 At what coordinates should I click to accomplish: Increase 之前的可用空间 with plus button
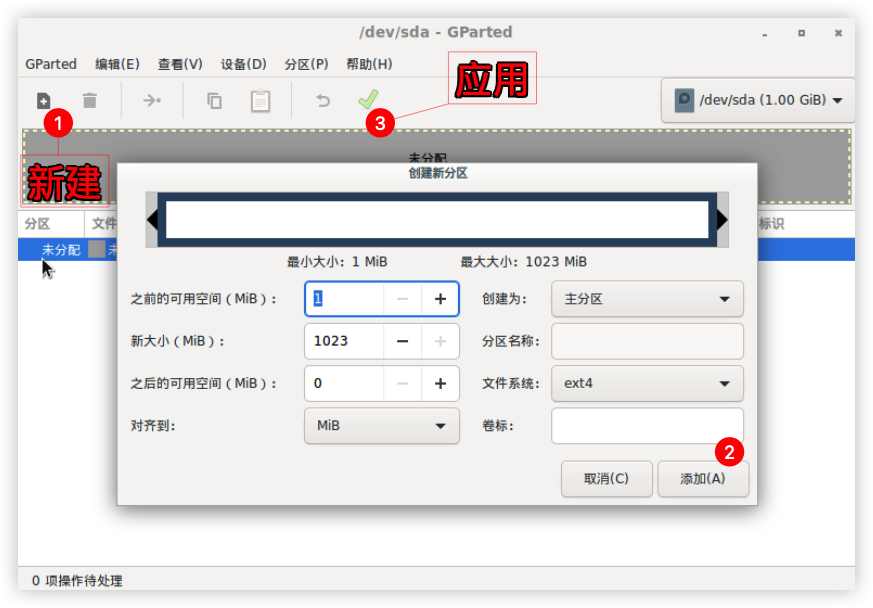point(440,299)
